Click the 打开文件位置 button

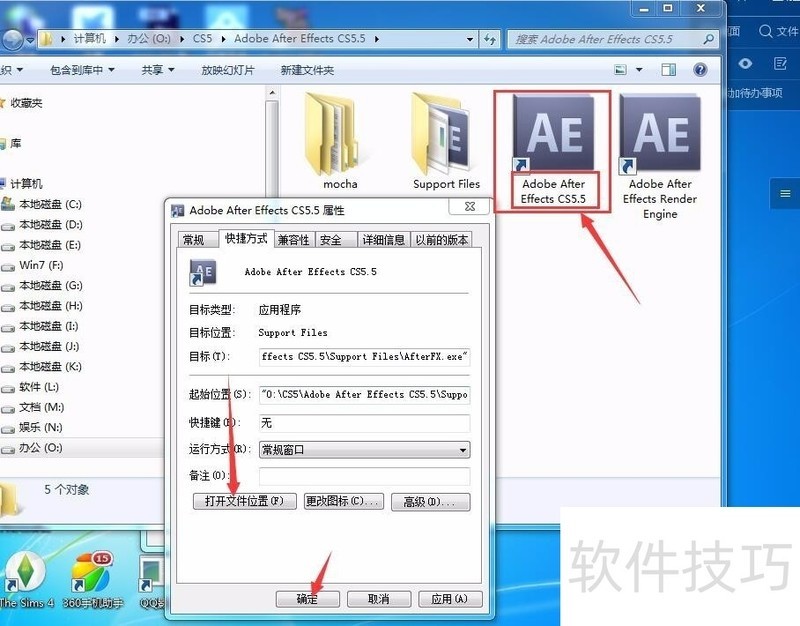244,501
